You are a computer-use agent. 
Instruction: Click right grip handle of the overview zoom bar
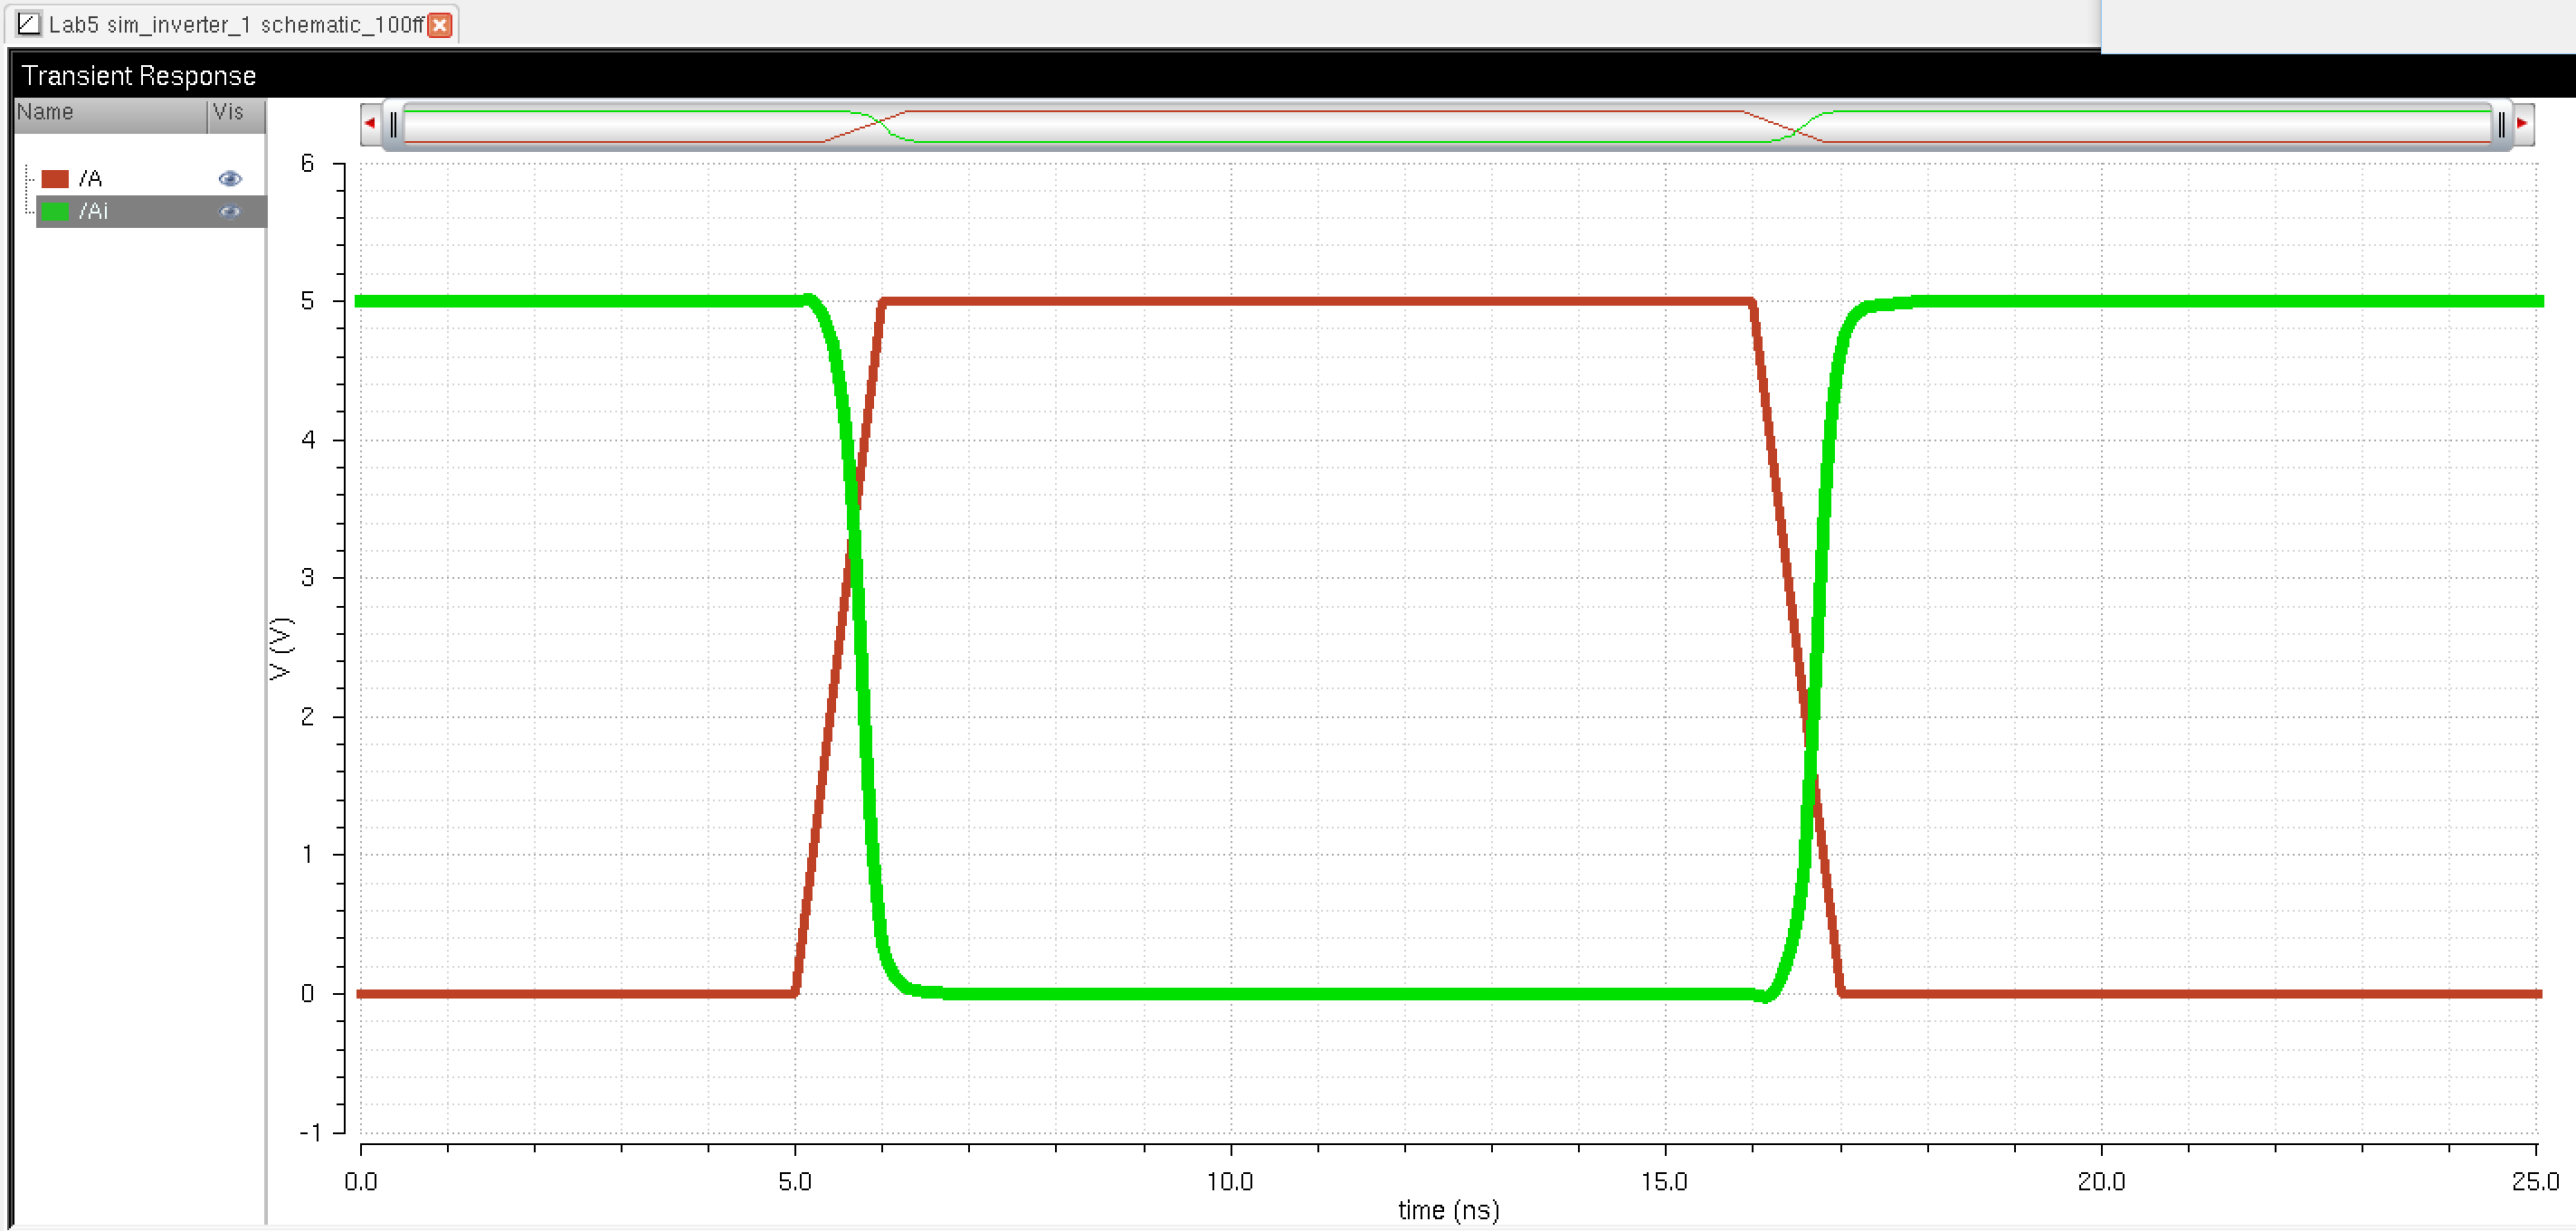2501,125
